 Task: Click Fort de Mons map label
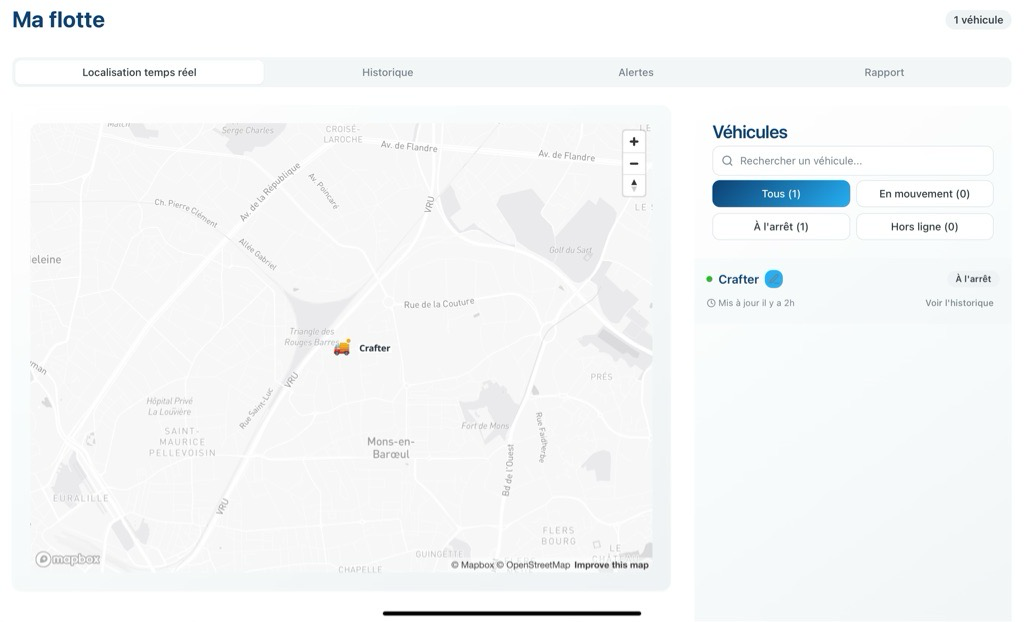click(485, 426)
